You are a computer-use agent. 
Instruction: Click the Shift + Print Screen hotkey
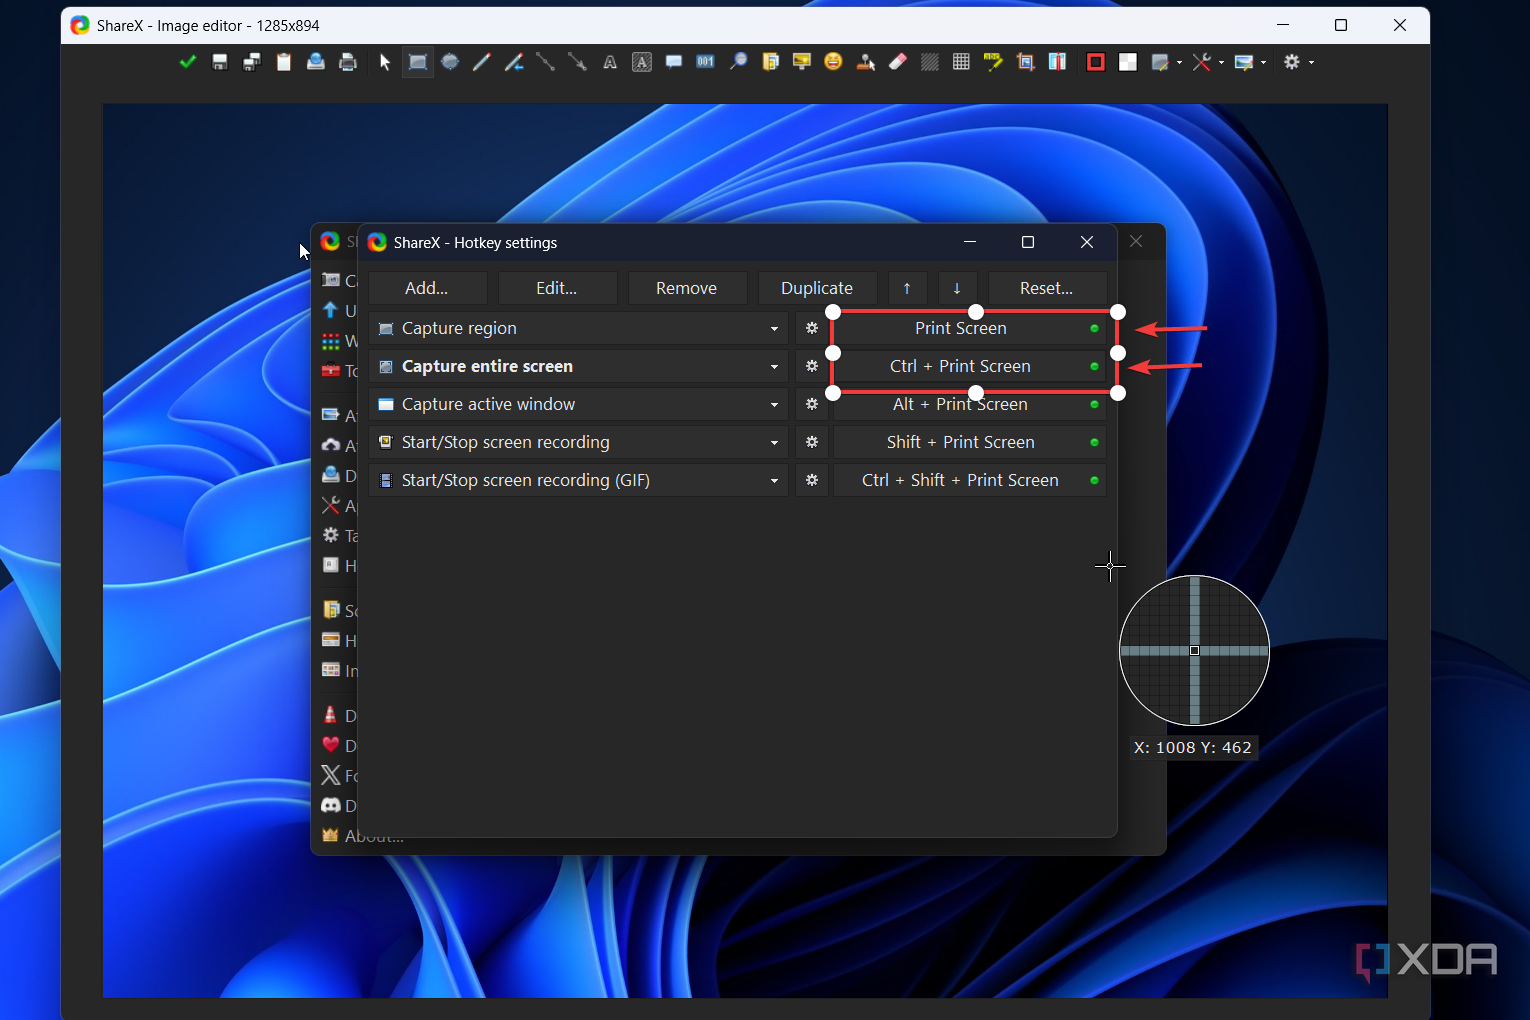[x=970, y=442]
